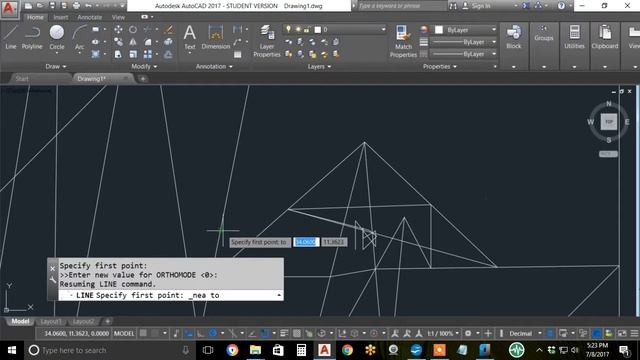Image resolution: width=640 pixels, height=360 pixels.
Task: Open the Utilities panel
Action: point(574,38)
